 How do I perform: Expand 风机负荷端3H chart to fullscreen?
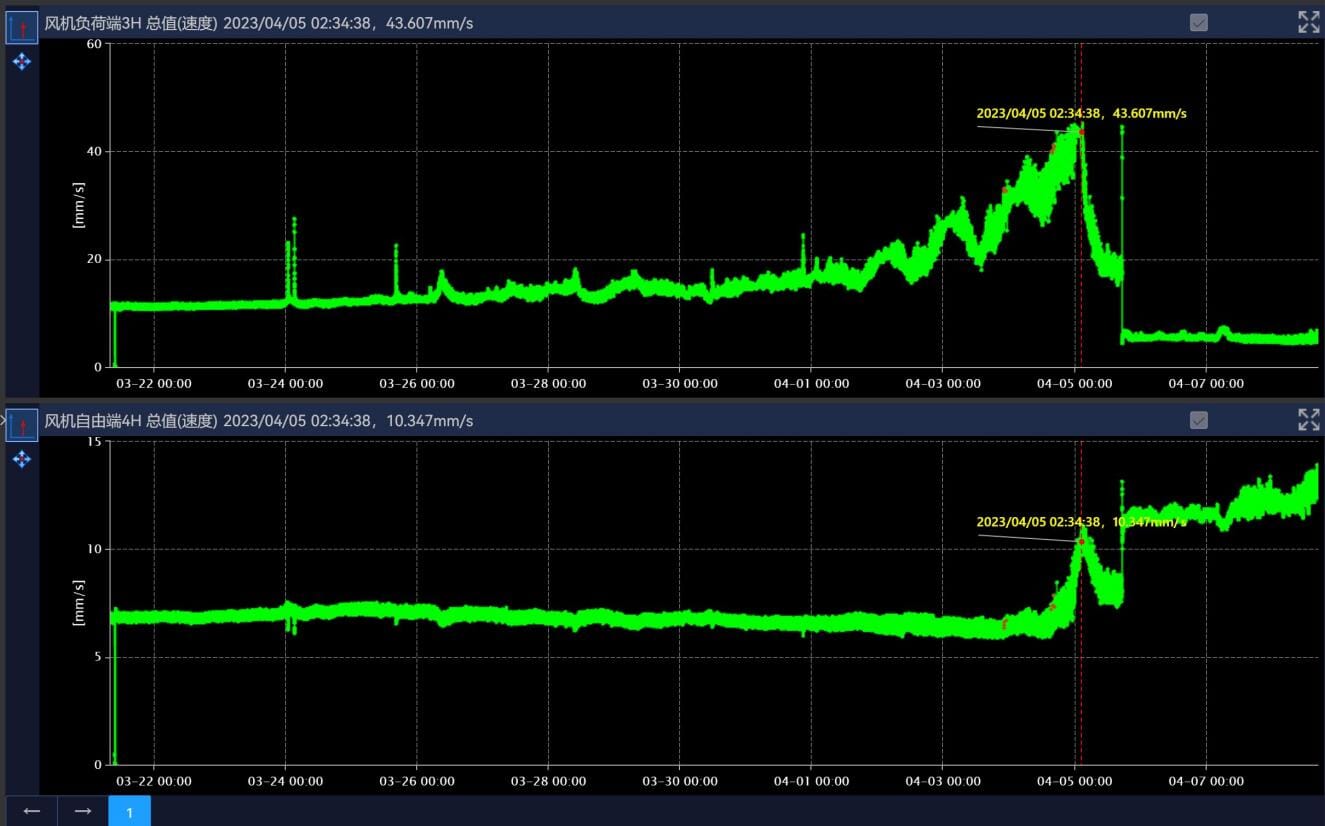coord(1308,23)
